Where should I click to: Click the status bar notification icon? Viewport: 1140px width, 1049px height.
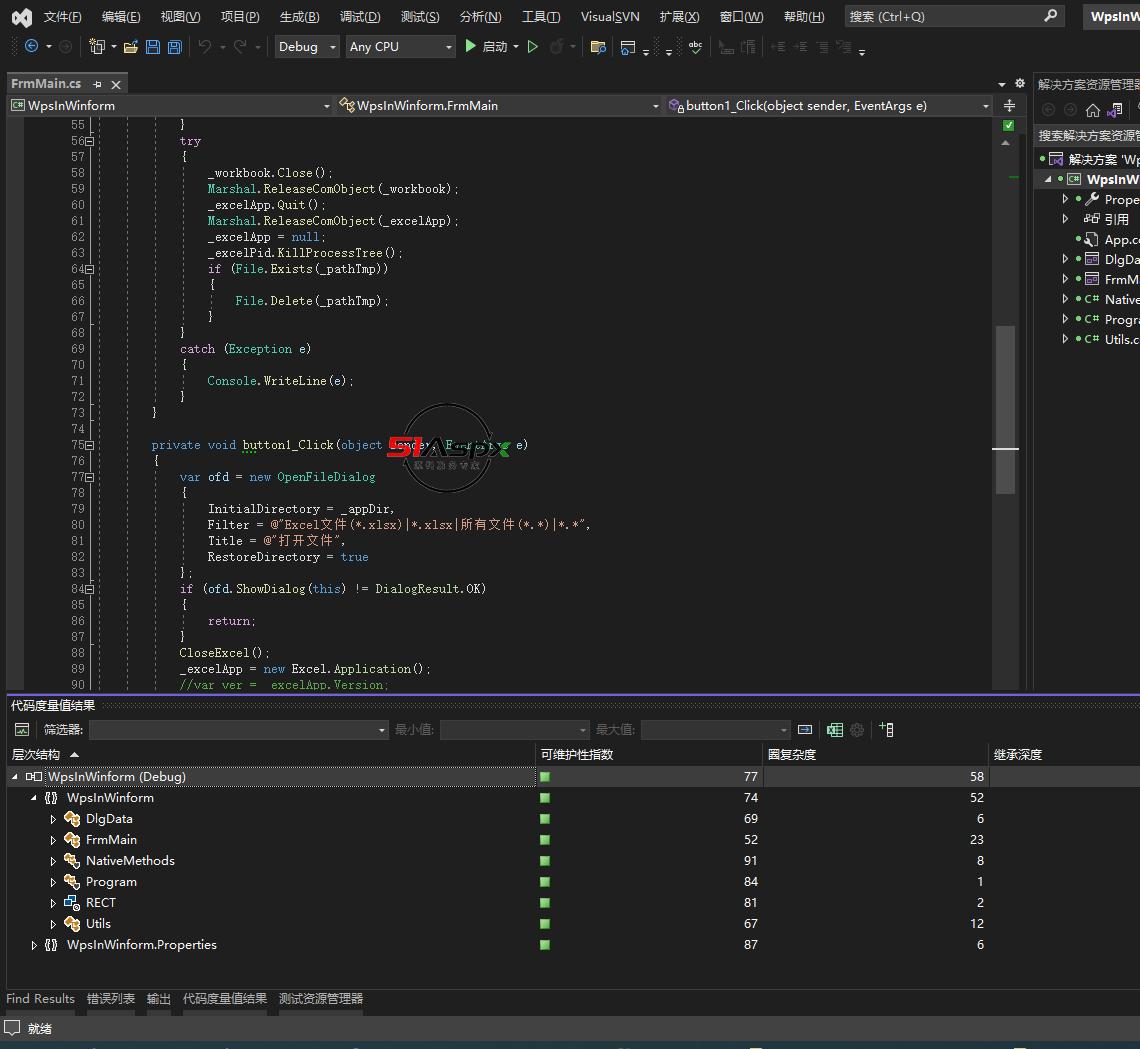click(12, 1028)
